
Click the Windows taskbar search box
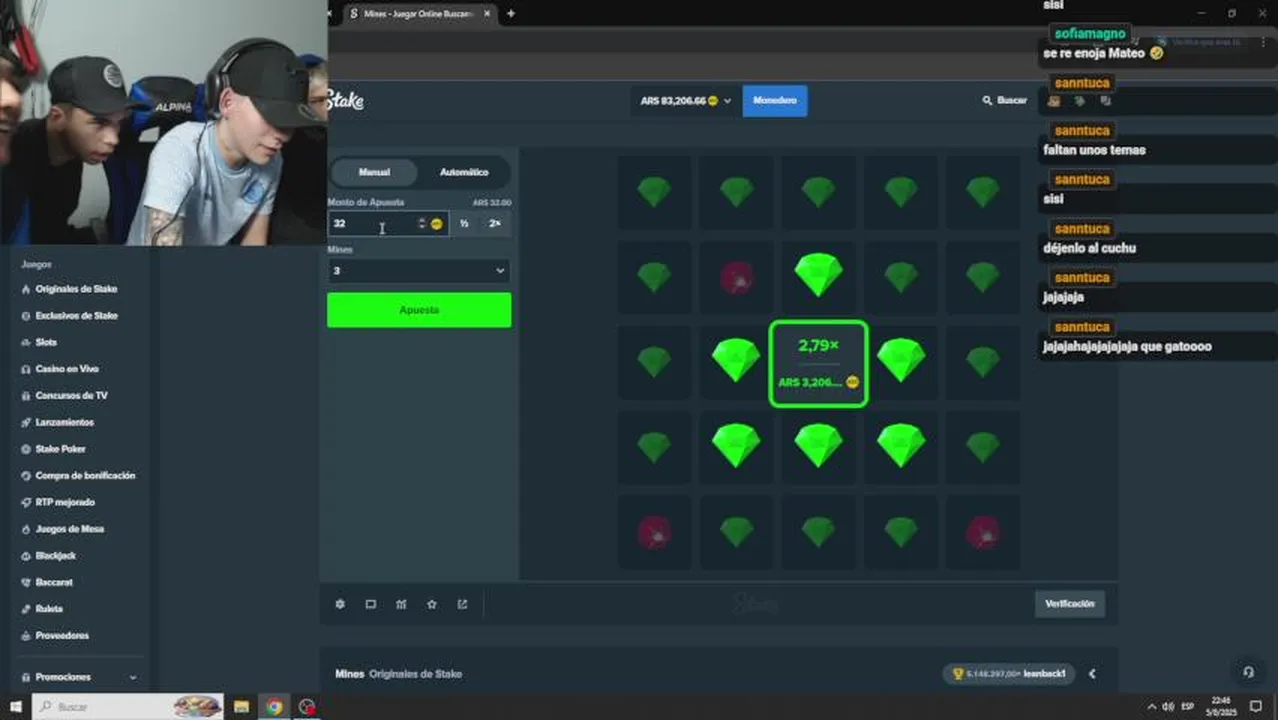pos(129,706)
